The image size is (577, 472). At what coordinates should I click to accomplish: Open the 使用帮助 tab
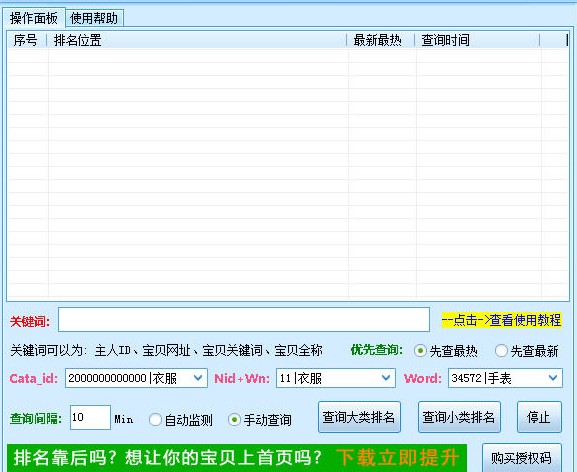(94, 18)
